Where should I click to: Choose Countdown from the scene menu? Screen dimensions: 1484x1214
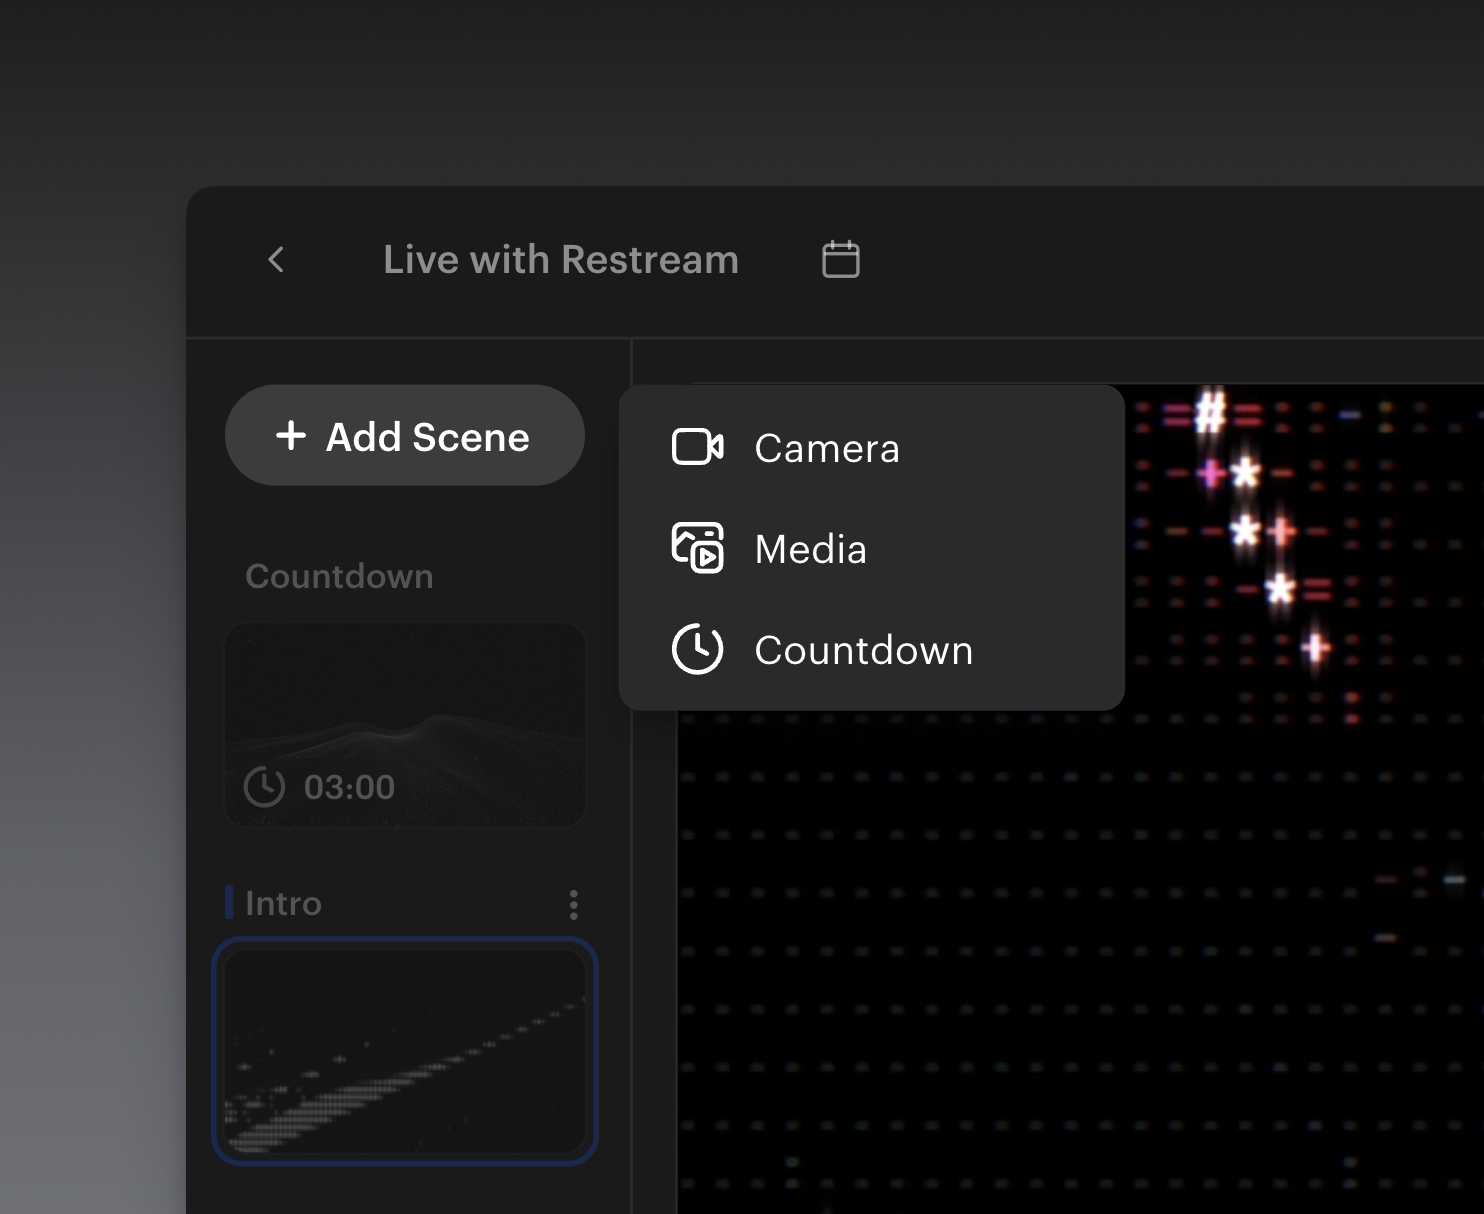coord(872,649)
